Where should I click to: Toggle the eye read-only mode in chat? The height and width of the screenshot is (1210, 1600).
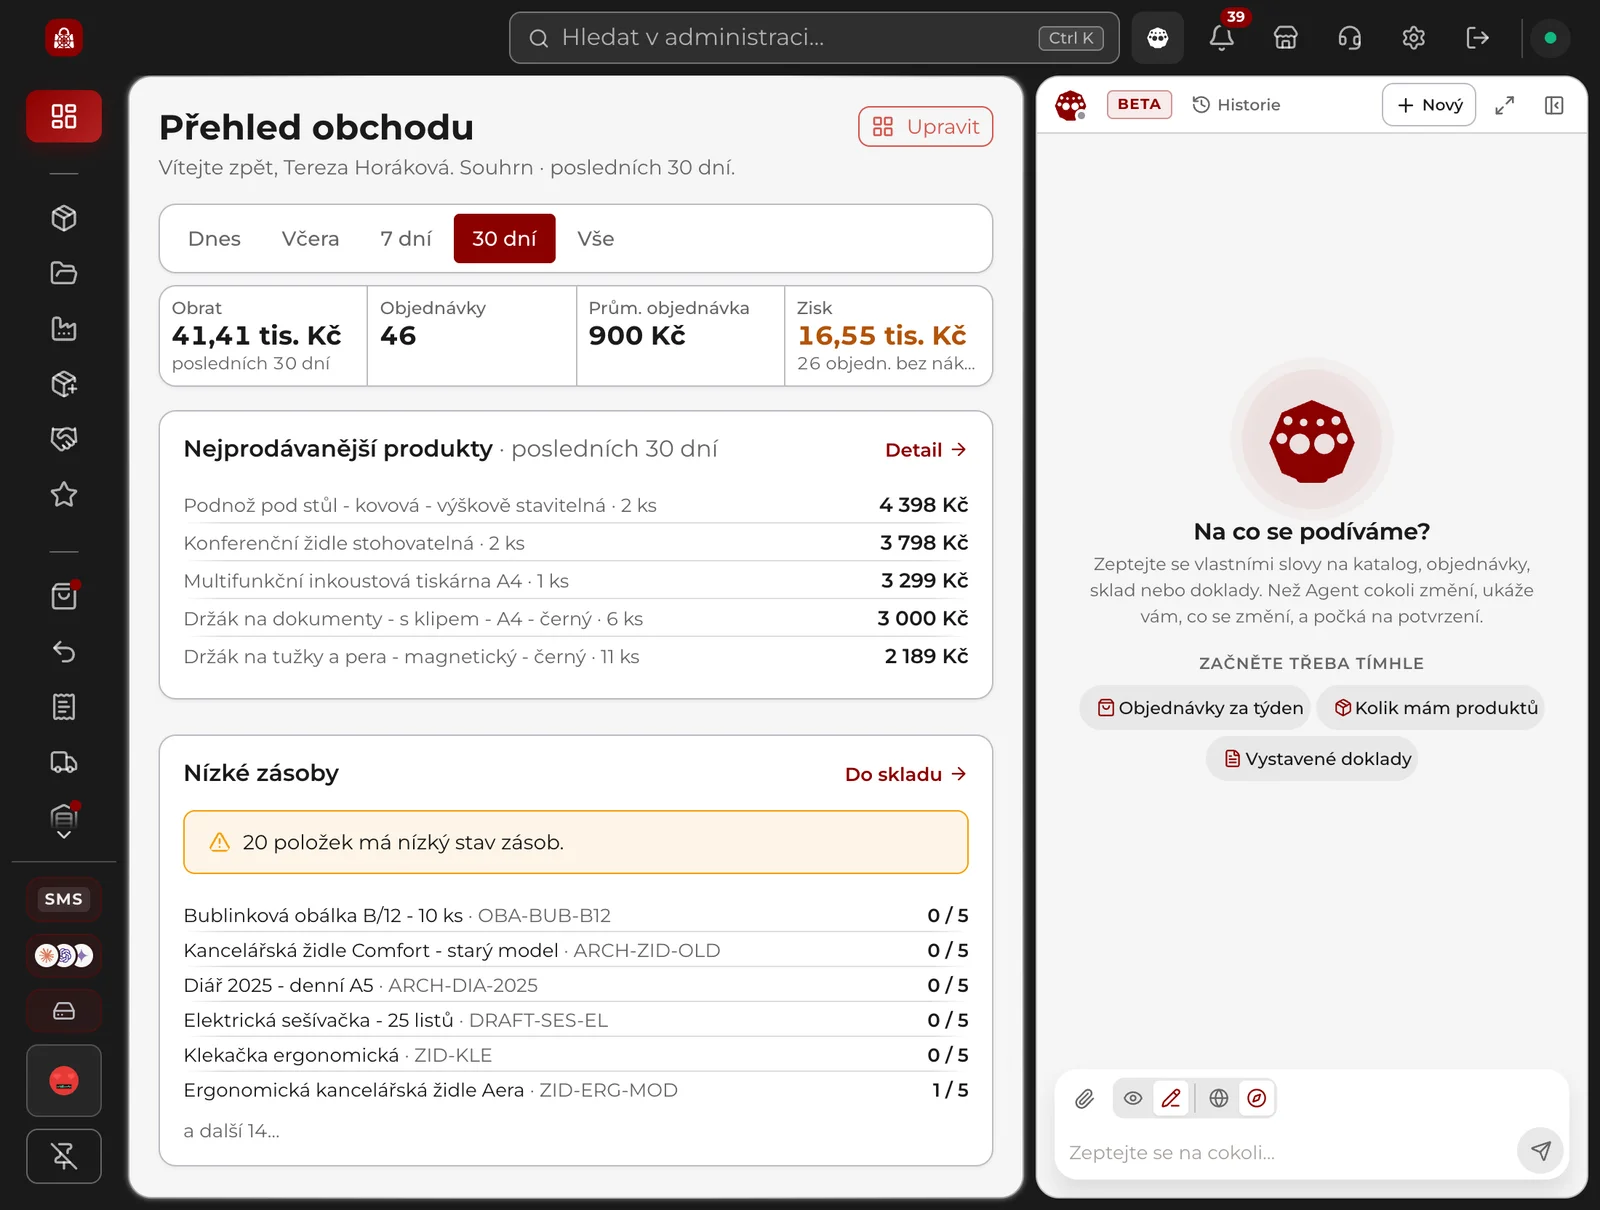pyautogui.click(x=1133, y=1098)
